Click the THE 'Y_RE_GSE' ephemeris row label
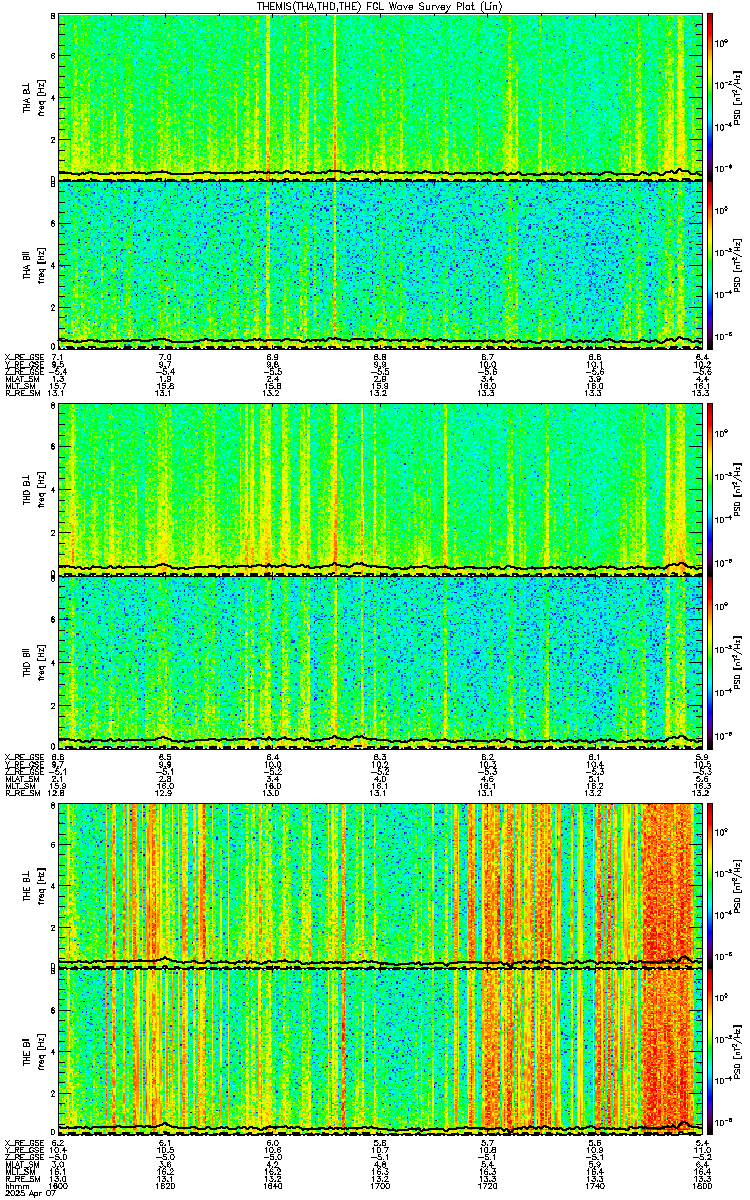Image resolution: width=750 pixels, height=1200 pixels. [22, 1150]
